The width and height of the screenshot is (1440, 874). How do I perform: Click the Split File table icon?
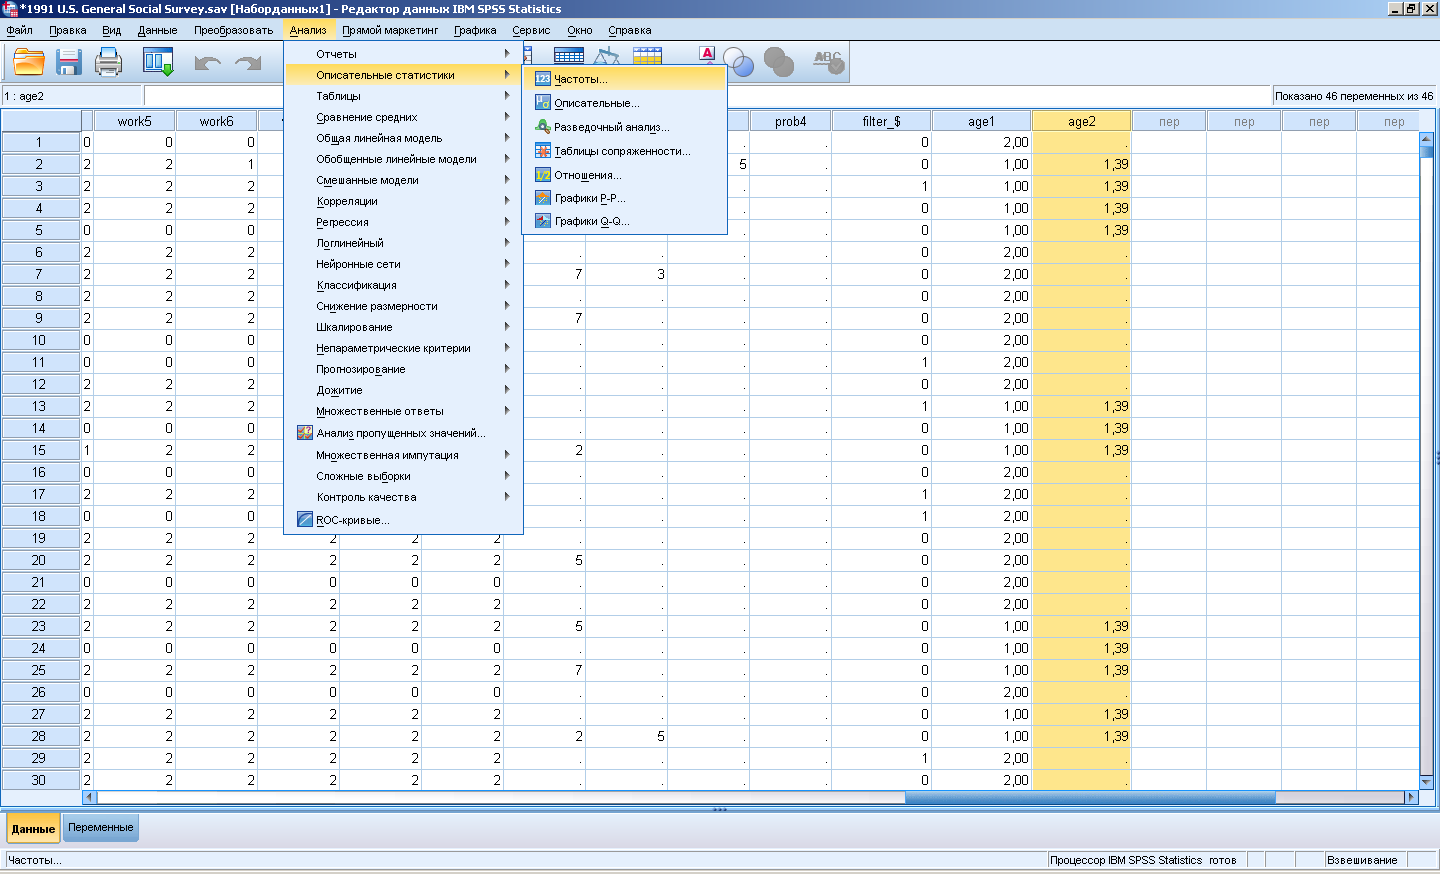569,55
